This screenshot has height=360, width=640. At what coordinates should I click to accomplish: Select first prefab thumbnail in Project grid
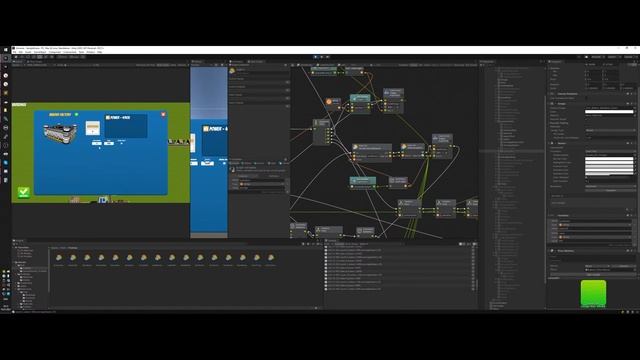pos(59,258)
